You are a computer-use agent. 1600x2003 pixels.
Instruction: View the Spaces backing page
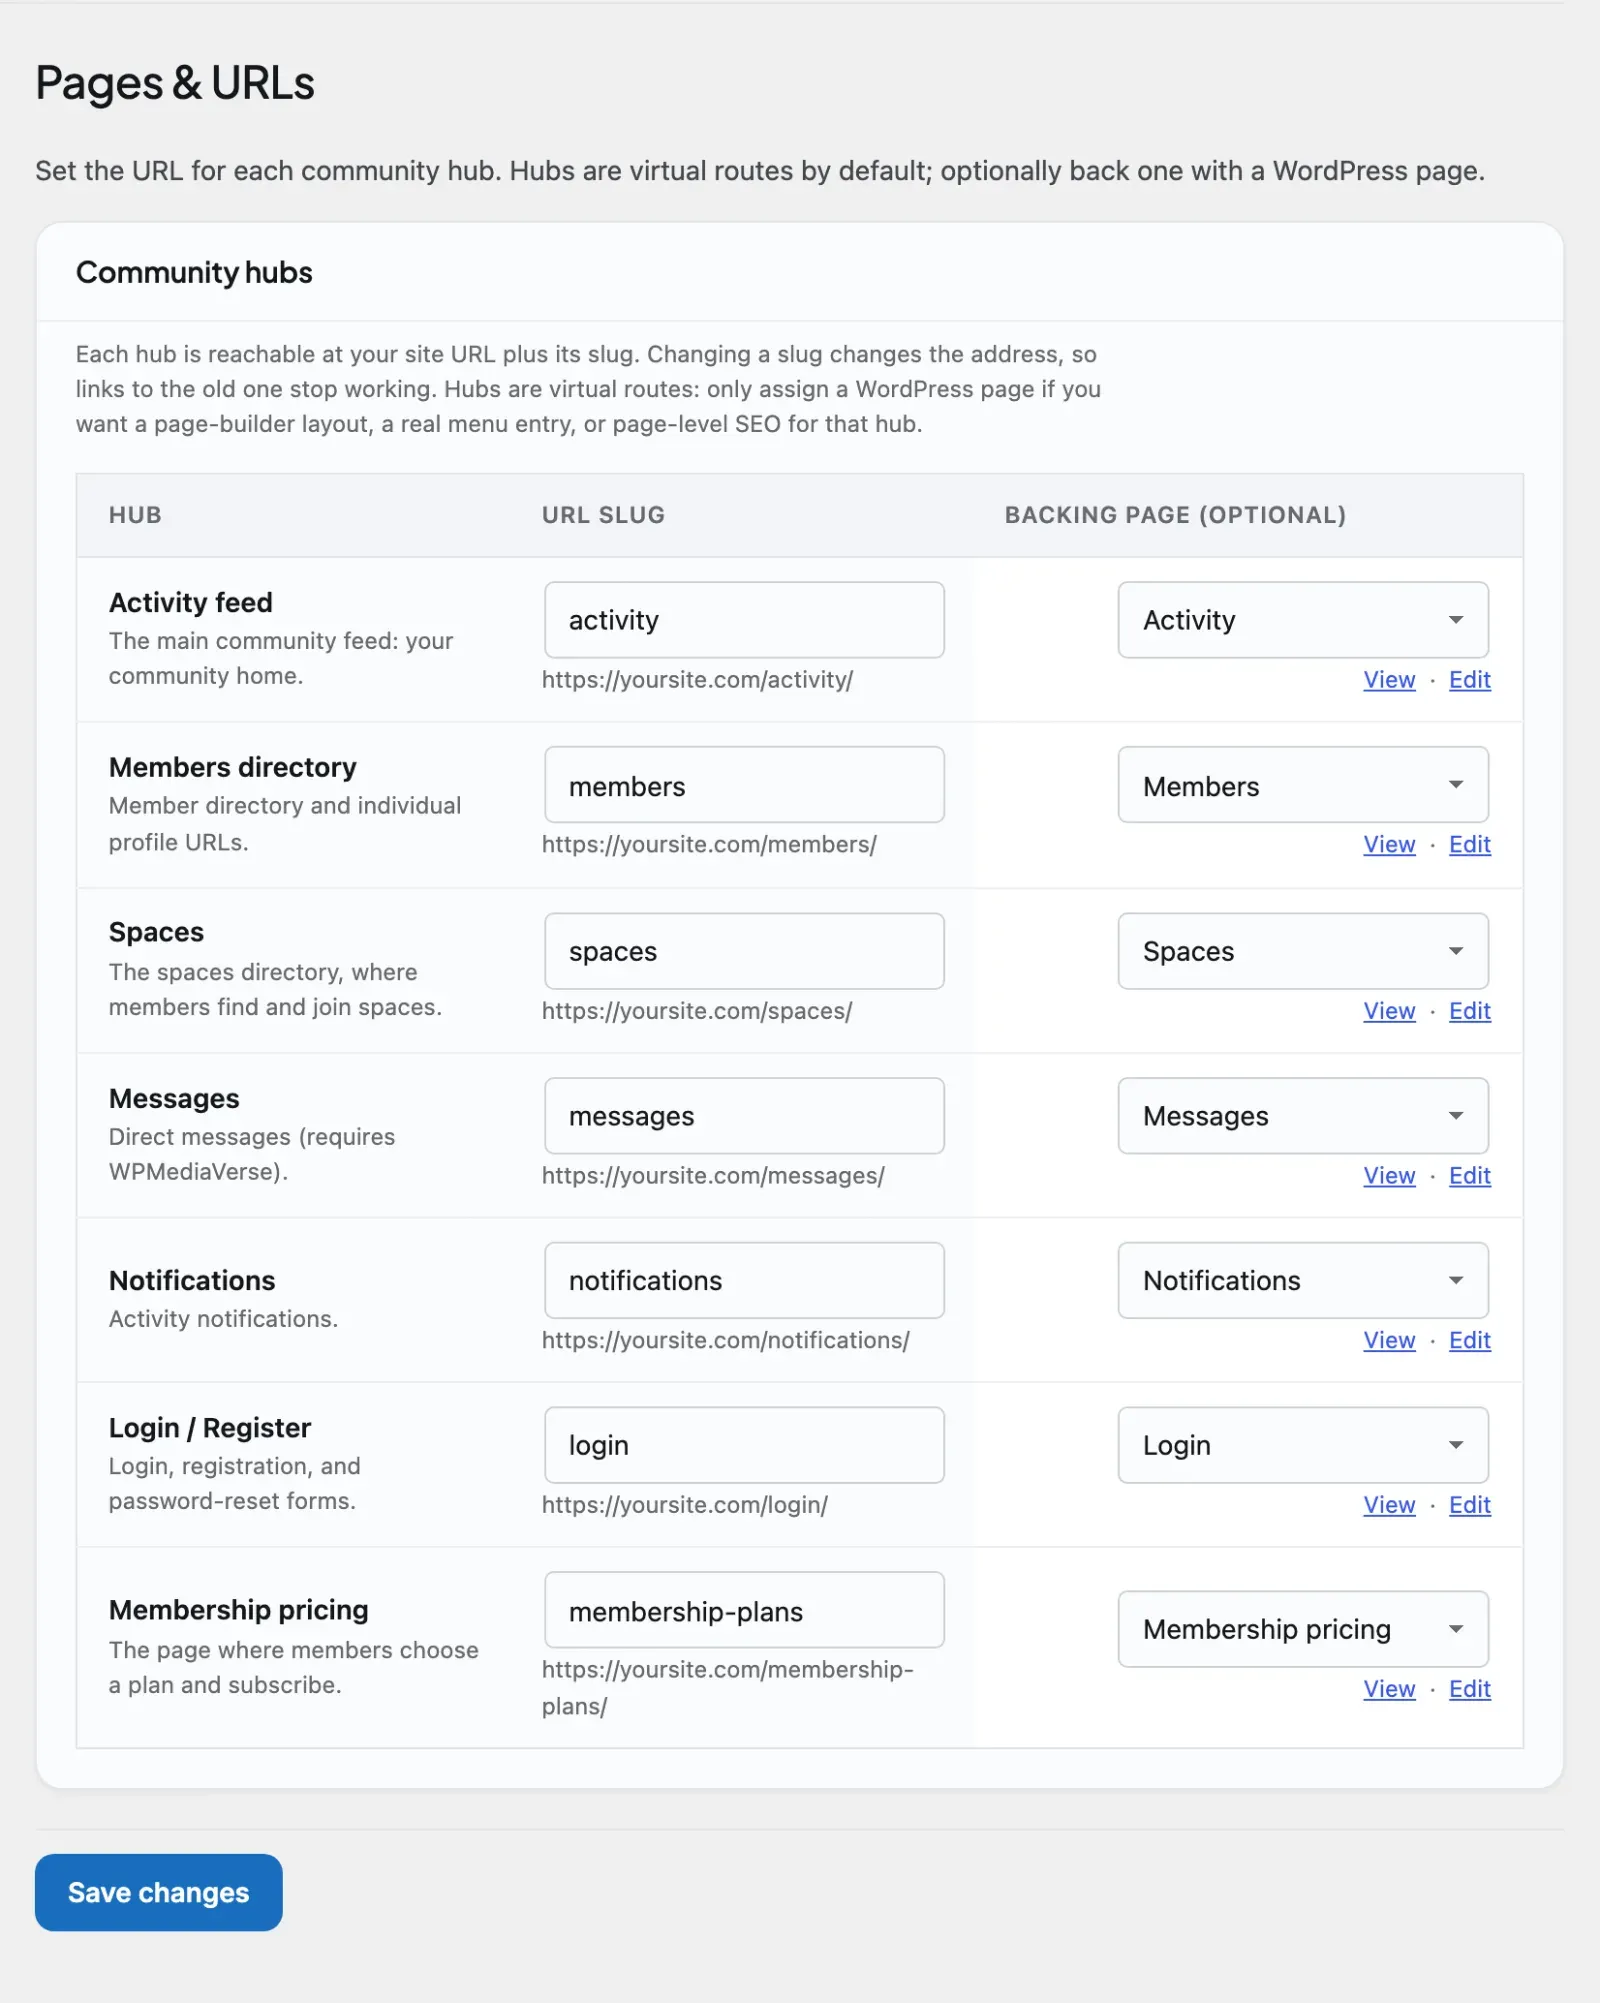[1389, 1011]
